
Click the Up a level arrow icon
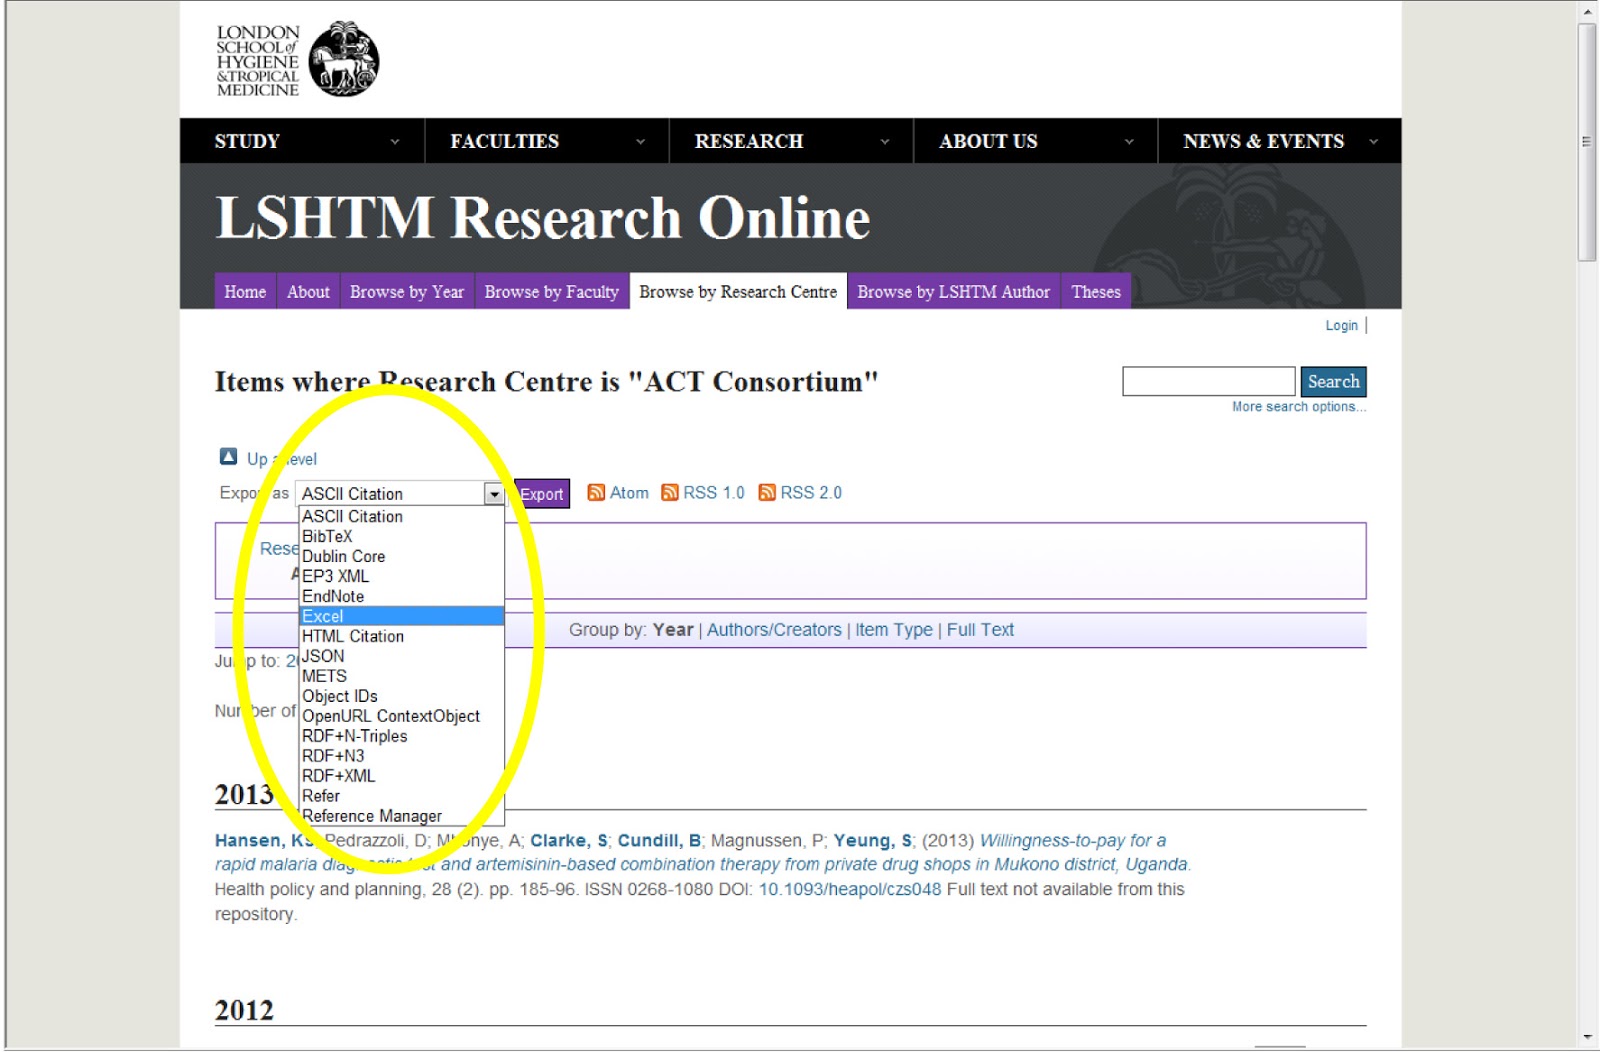228,457
